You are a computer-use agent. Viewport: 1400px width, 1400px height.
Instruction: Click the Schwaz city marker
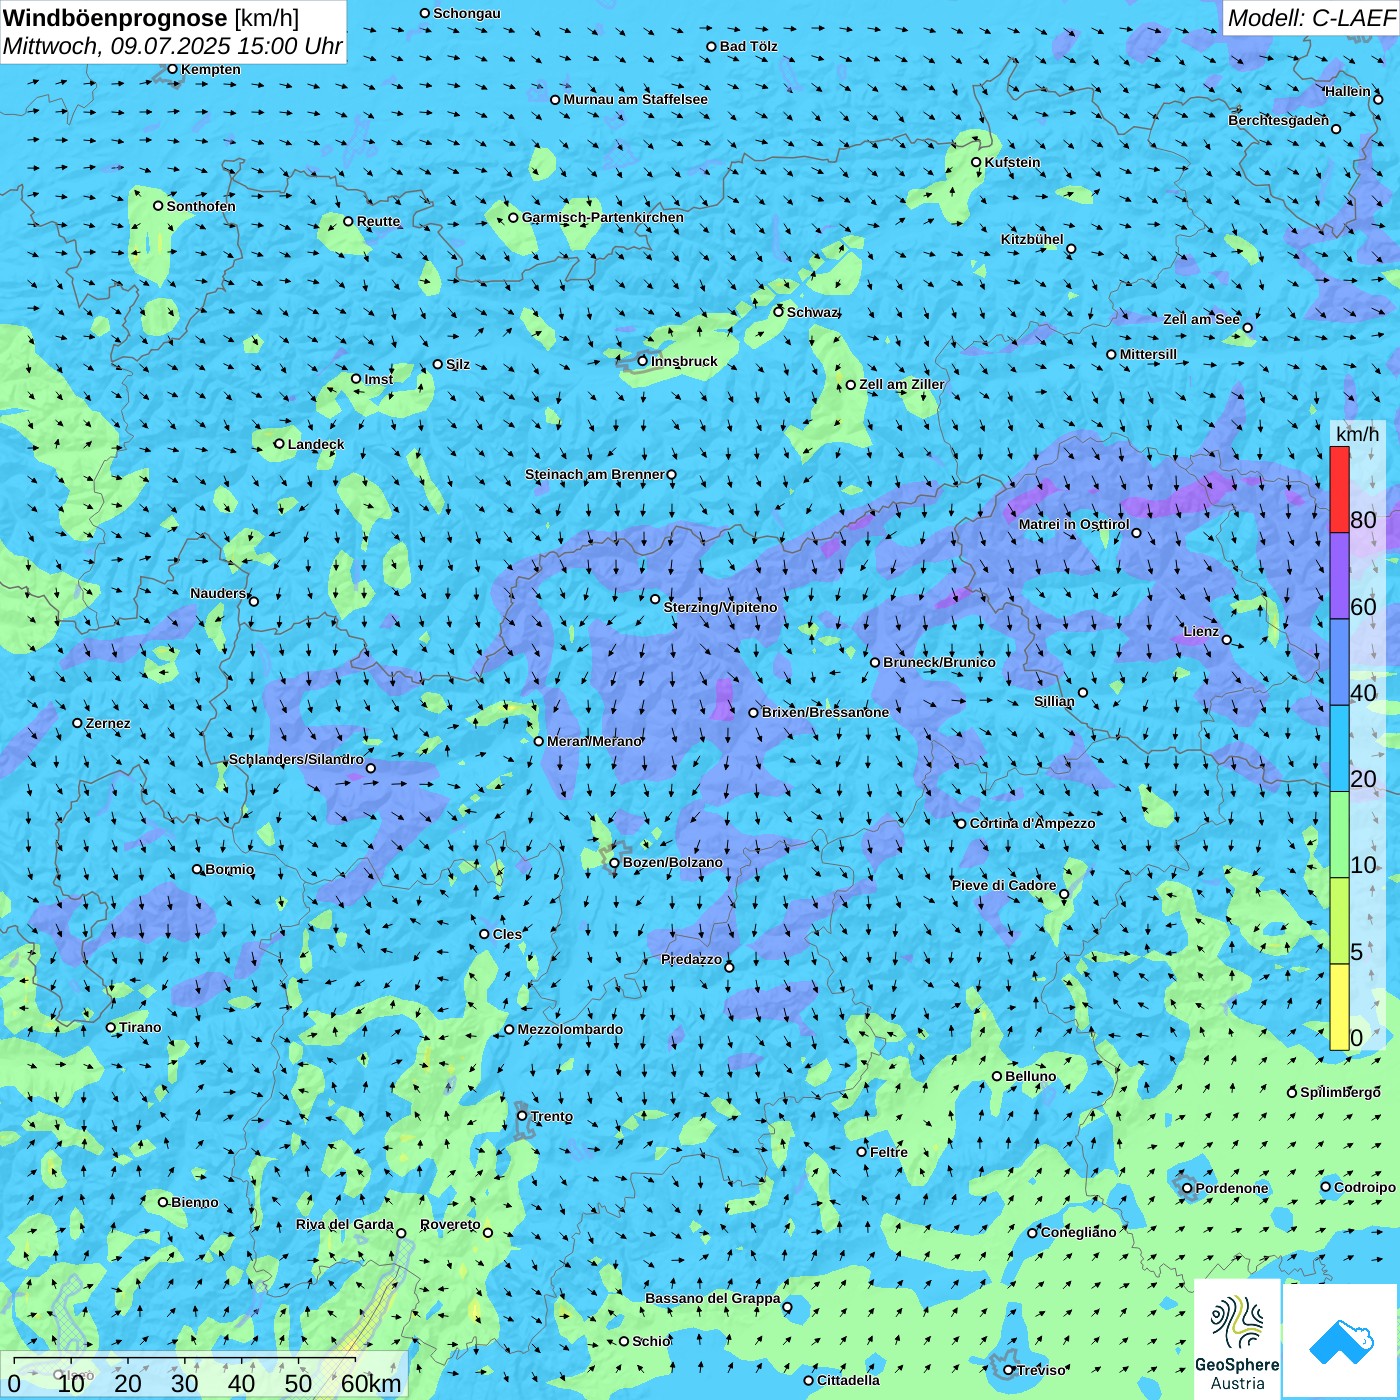point(778,312)
